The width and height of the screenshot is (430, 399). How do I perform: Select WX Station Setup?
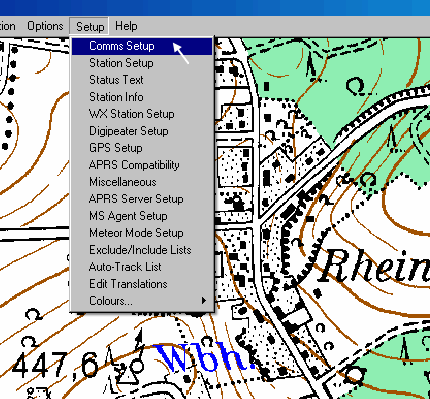(x=142, y=114)
